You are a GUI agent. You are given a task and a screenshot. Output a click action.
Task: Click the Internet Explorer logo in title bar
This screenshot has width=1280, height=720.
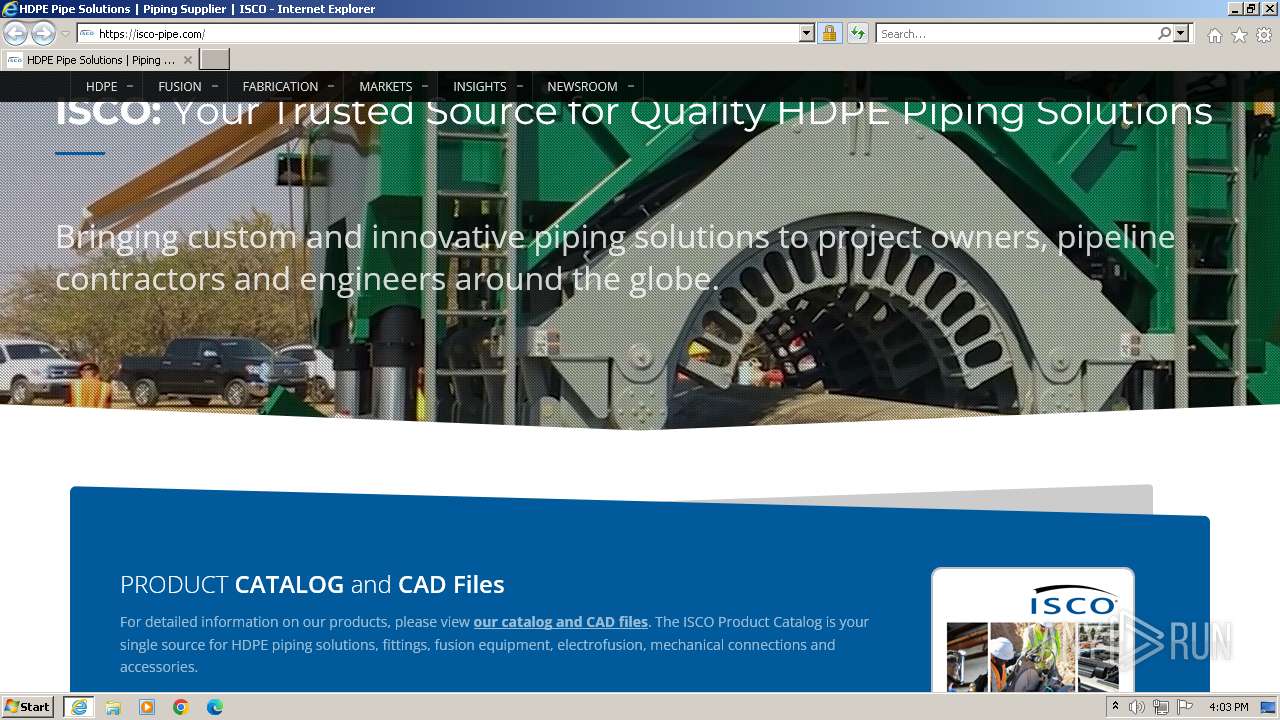pos(10,9)
